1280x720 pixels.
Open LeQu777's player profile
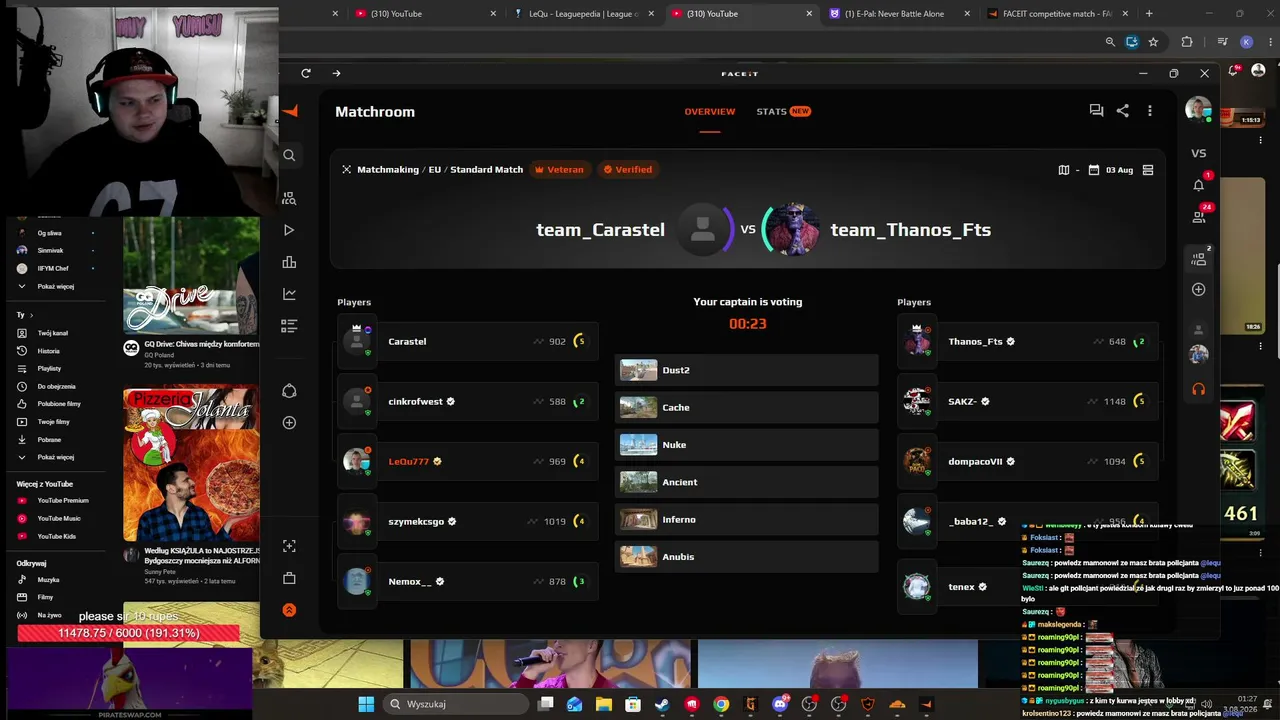coord(468,461)
